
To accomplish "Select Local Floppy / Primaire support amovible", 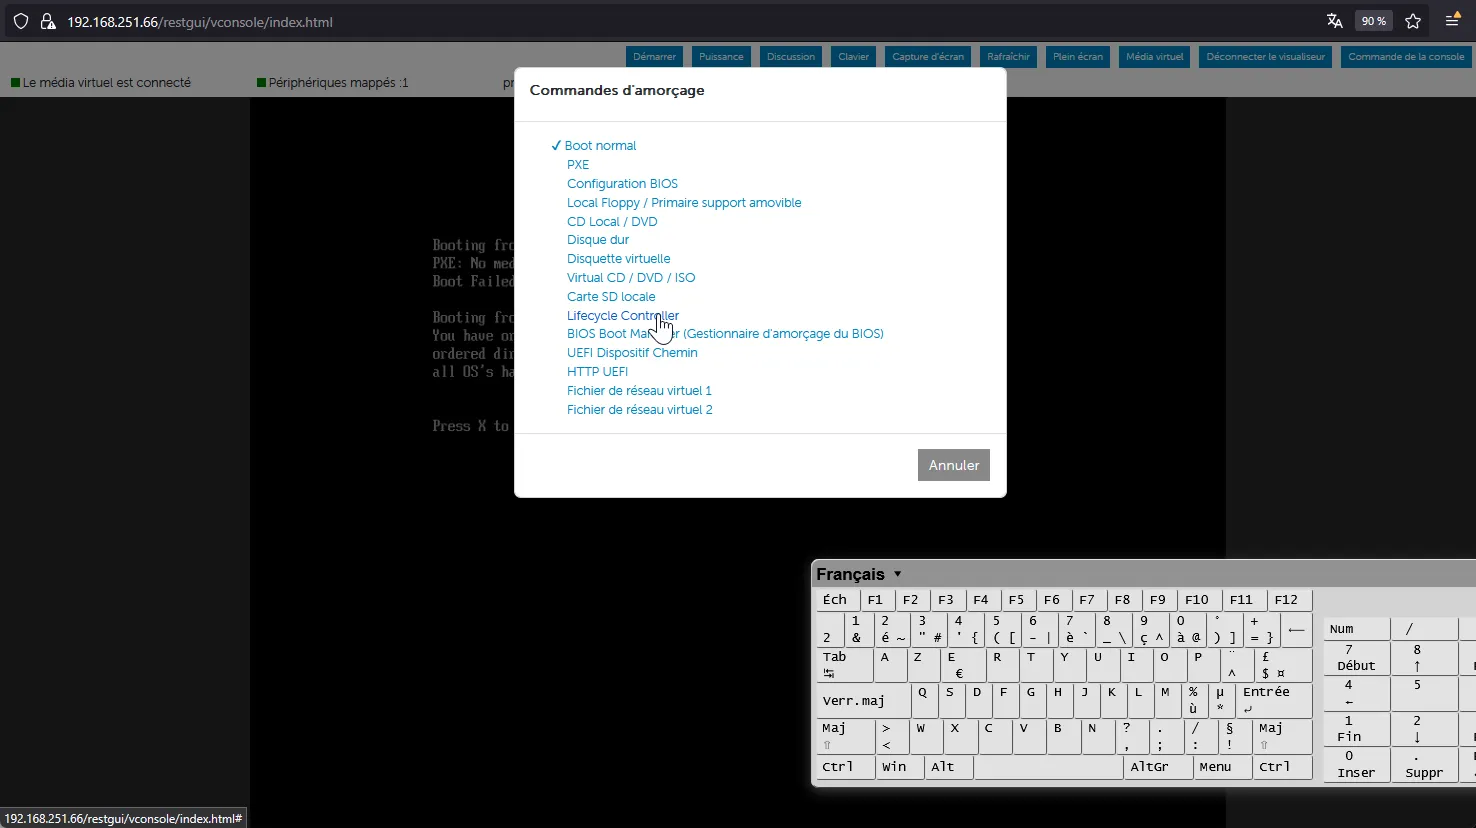I will point(684,203).
